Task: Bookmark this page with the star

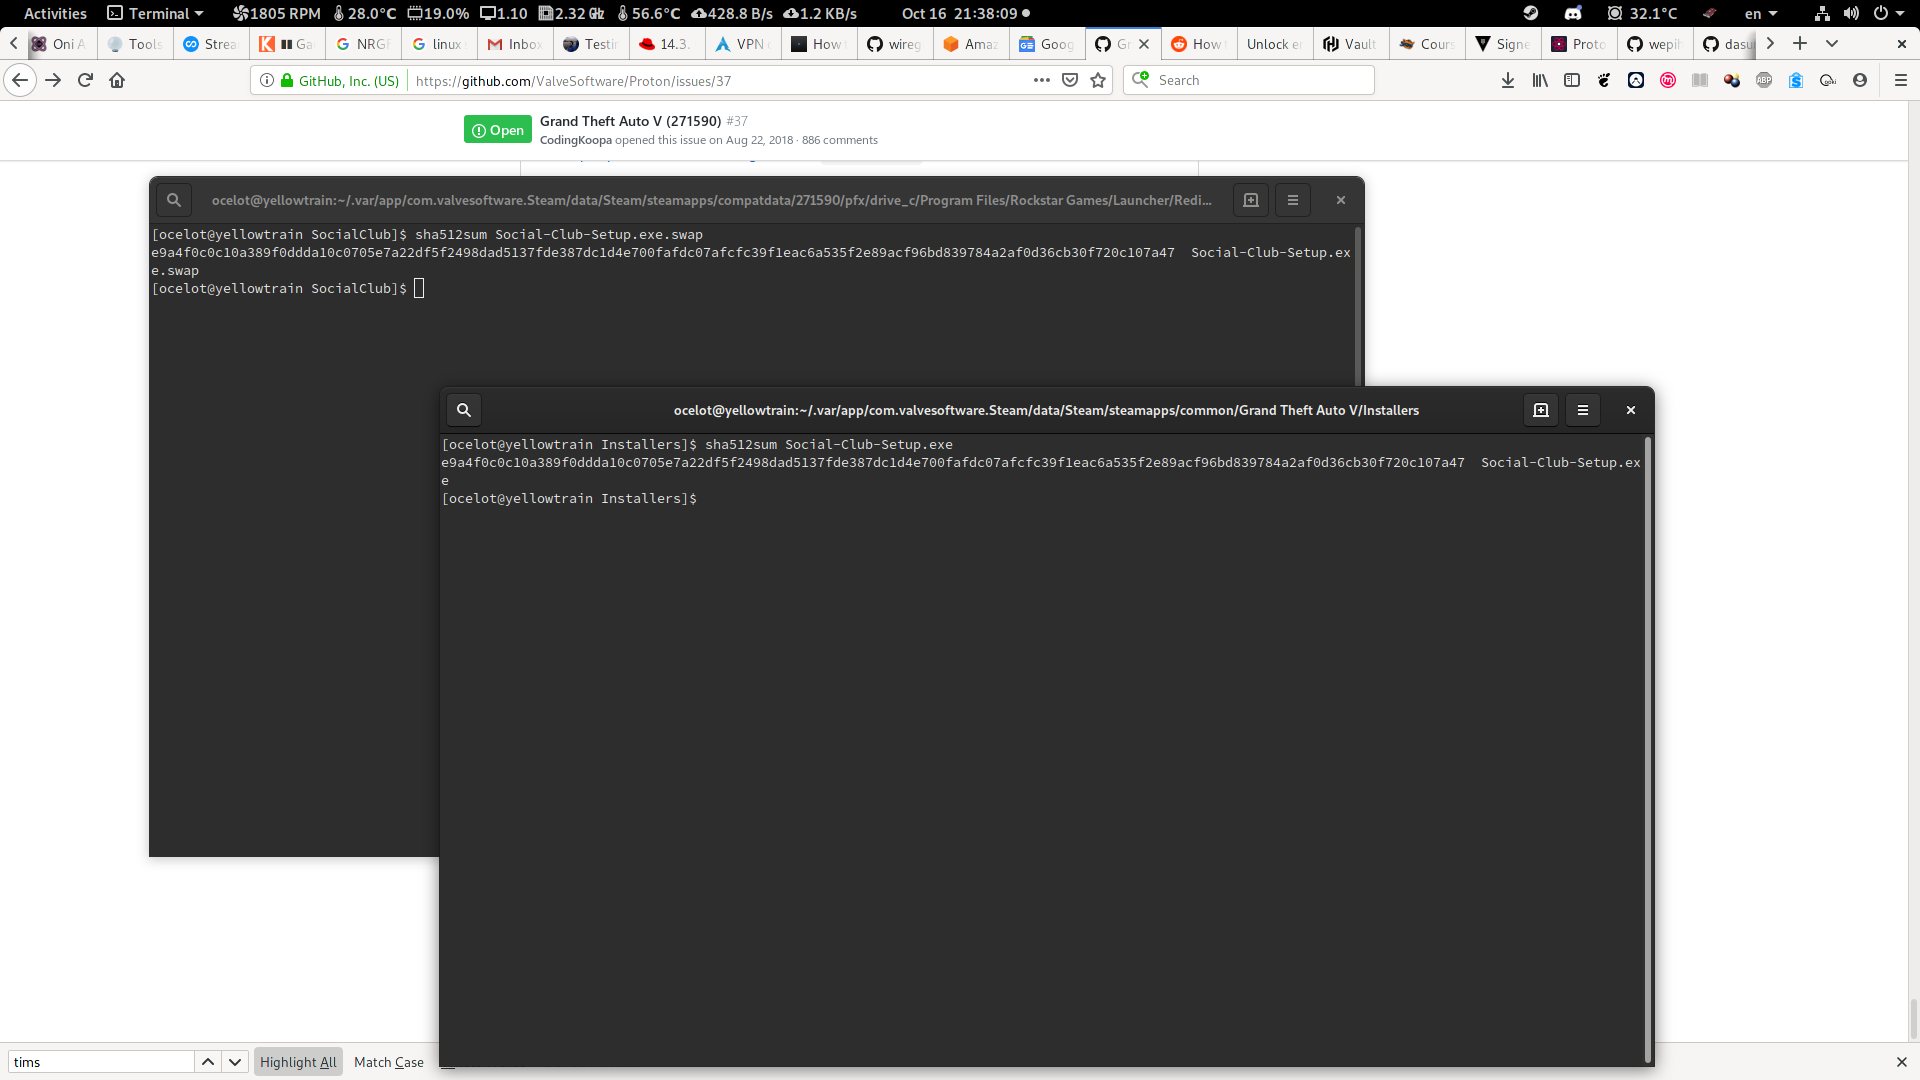Action: point(1098,80)
